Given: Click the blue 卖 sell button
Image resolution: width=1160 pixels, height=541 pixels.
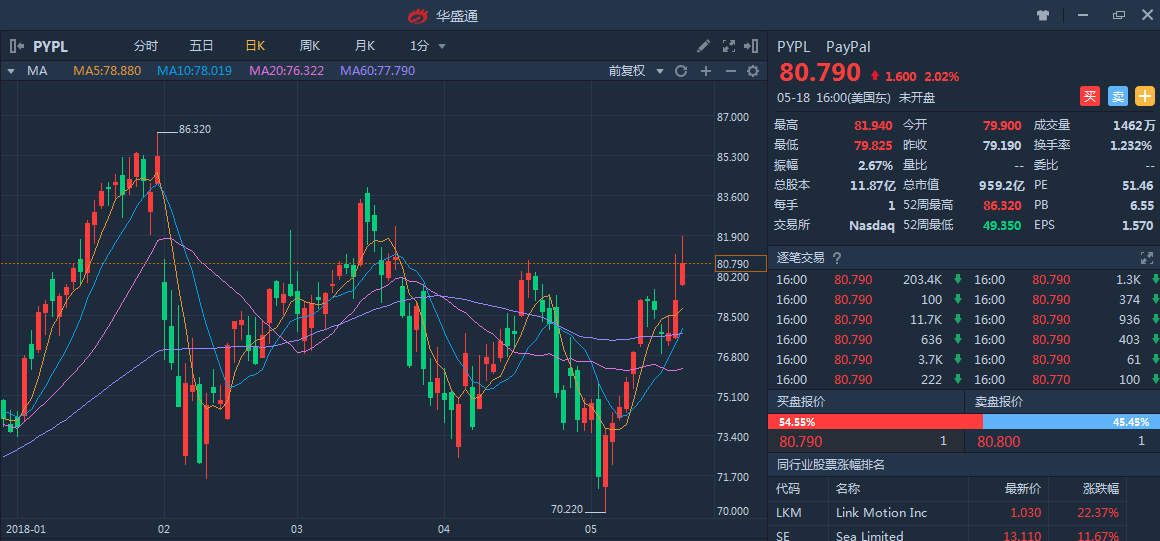Looking at the screenshot, I should point(1117,96).
